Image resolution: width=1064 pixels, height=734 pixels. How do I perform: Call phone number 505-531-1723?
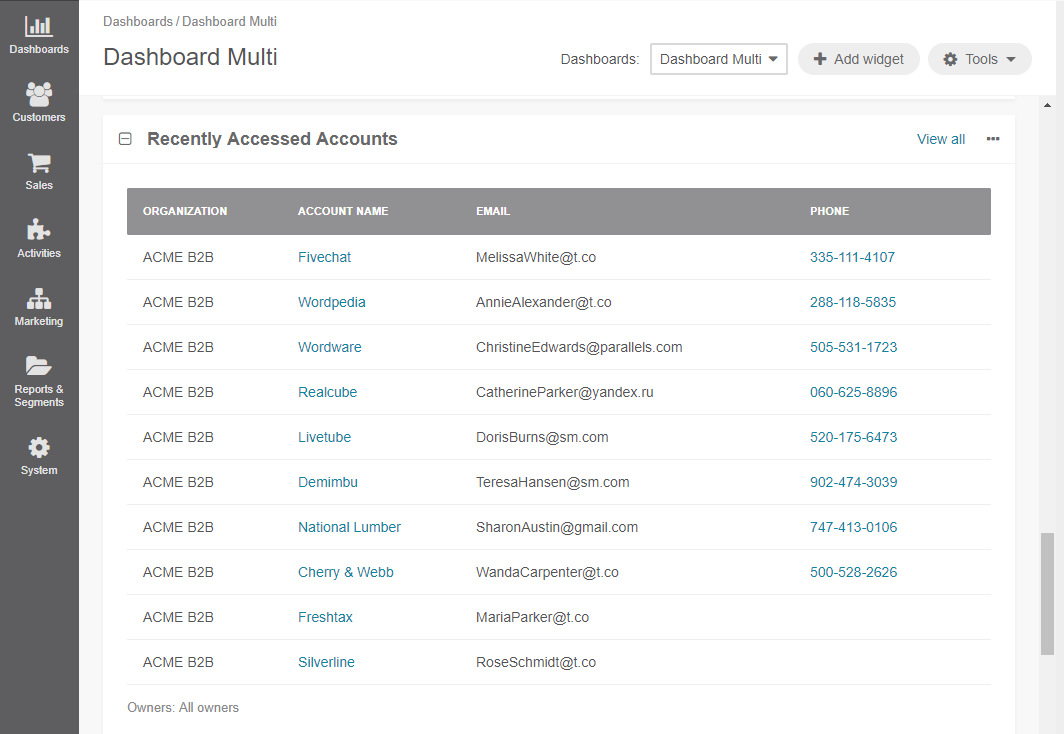click(853, 347)
